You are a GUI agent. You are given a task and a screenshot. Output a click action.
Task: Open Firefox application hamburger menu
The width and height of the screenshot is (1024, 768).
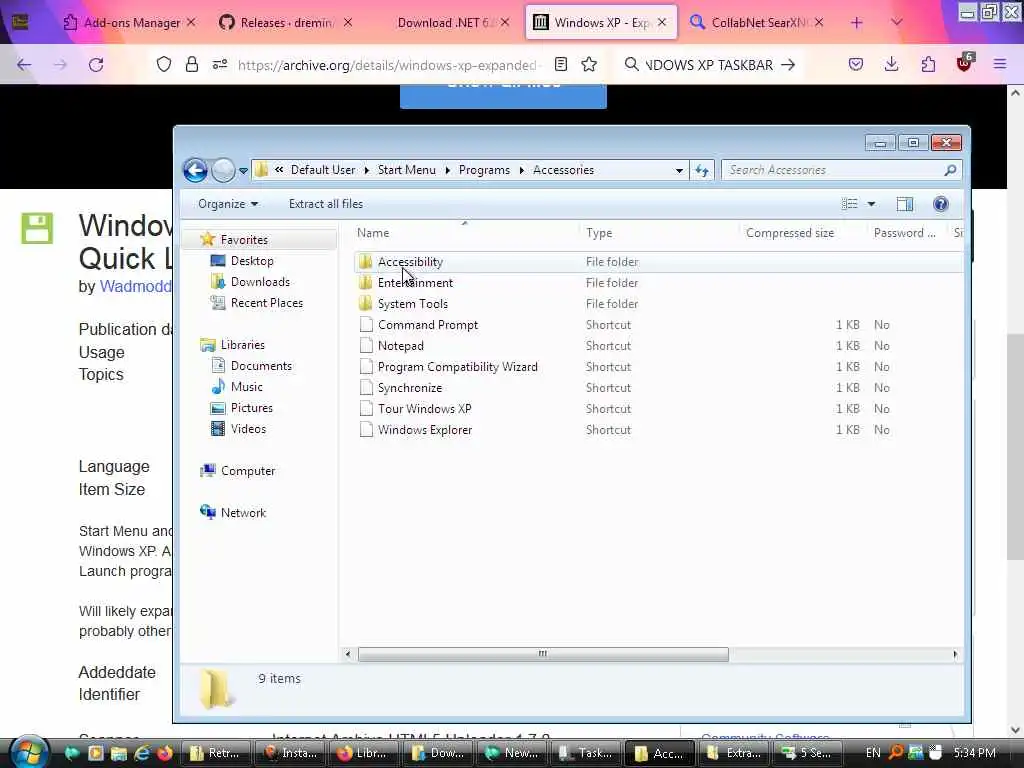1000,64
